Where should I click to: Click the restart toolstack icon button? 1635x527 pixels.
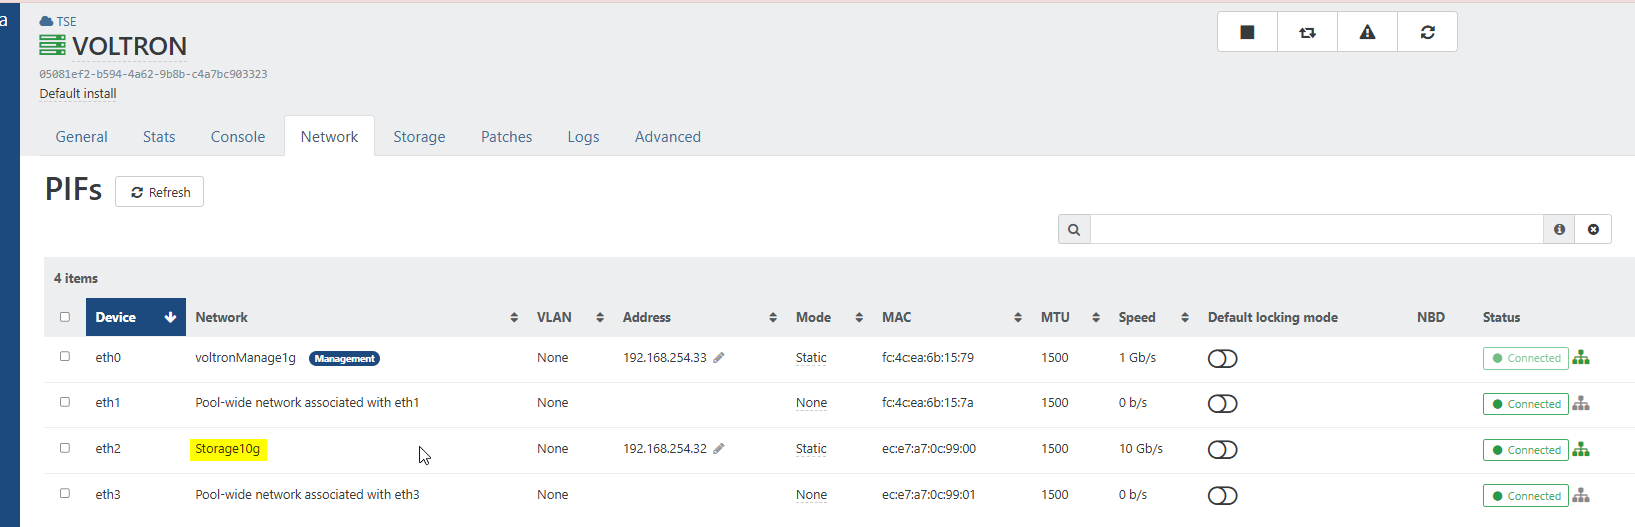tap(1307, 32)
